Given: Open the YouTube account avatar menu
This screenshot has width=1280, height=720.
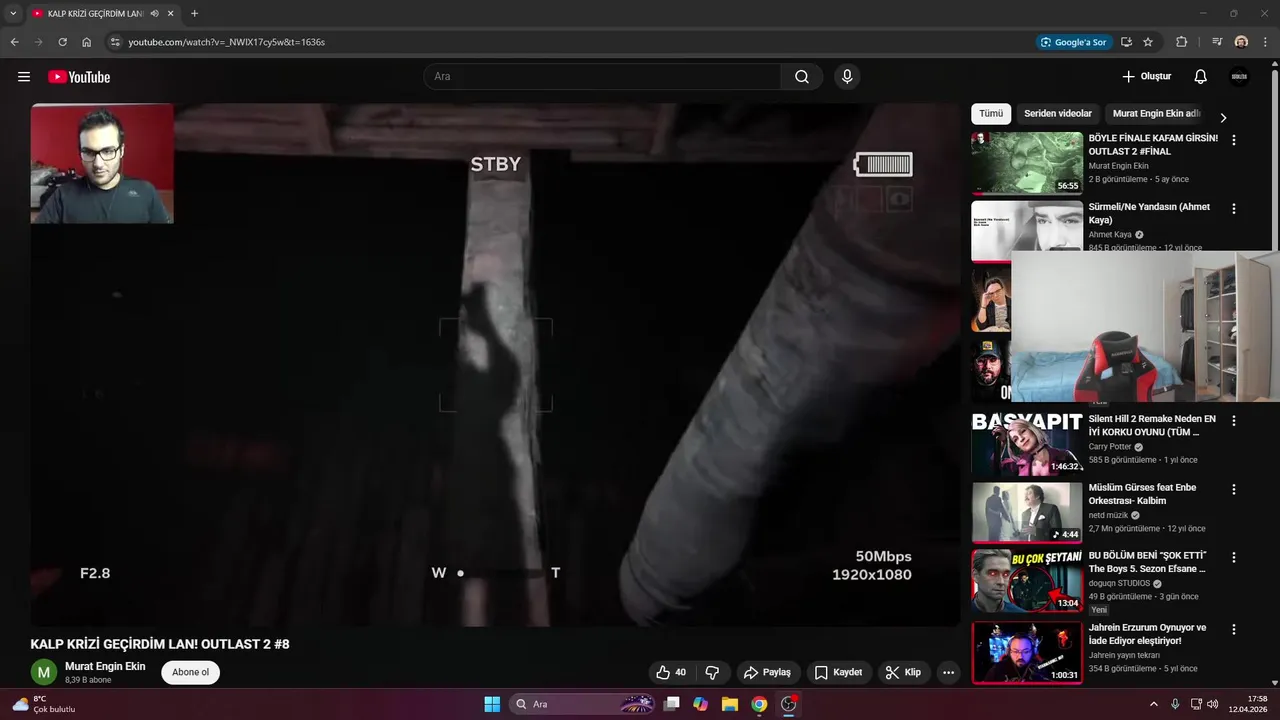Looking at the screenshot, I should pos(1239,77).
